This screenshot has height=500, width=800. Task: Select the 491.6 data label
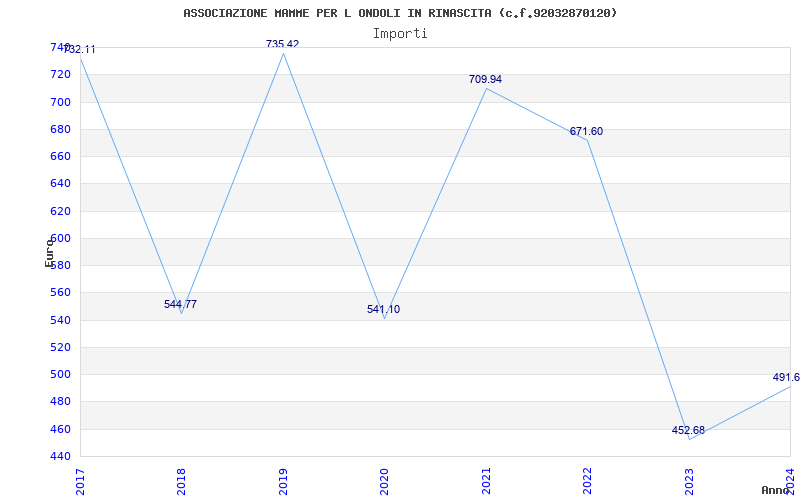[786, 377]
